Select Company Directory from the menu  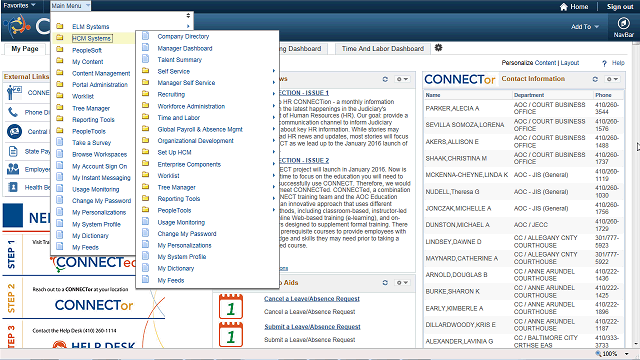(183, 36)
